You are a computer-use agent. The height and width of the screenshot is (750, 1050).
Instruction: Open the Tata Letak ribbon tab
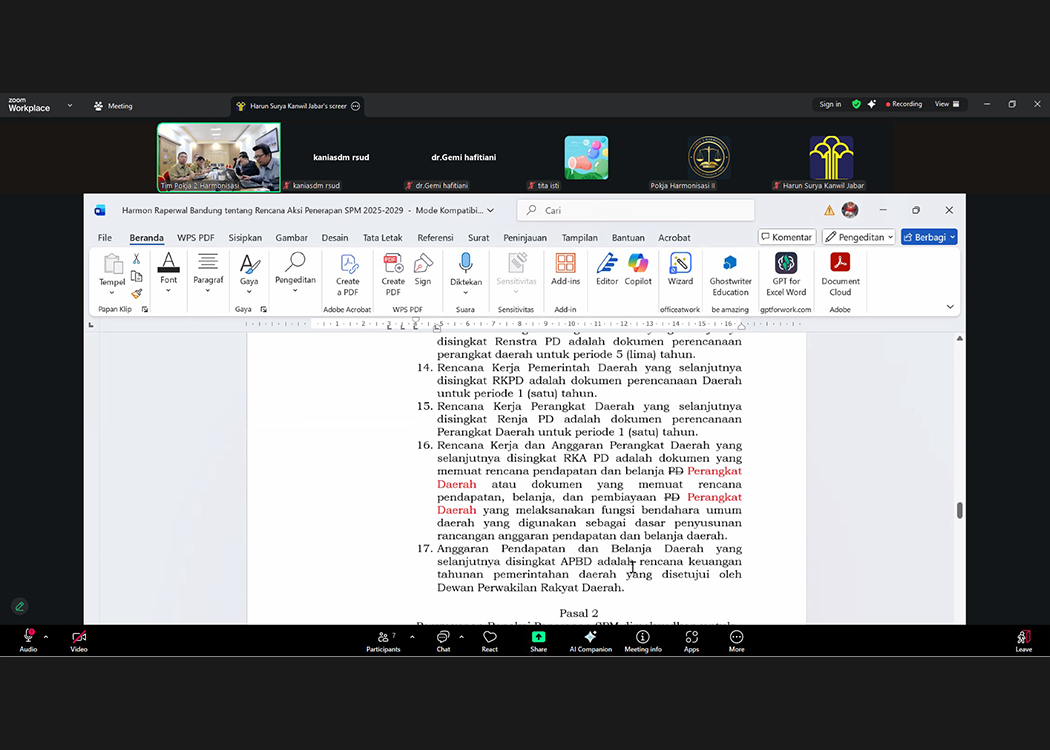(x=382, y=238)
